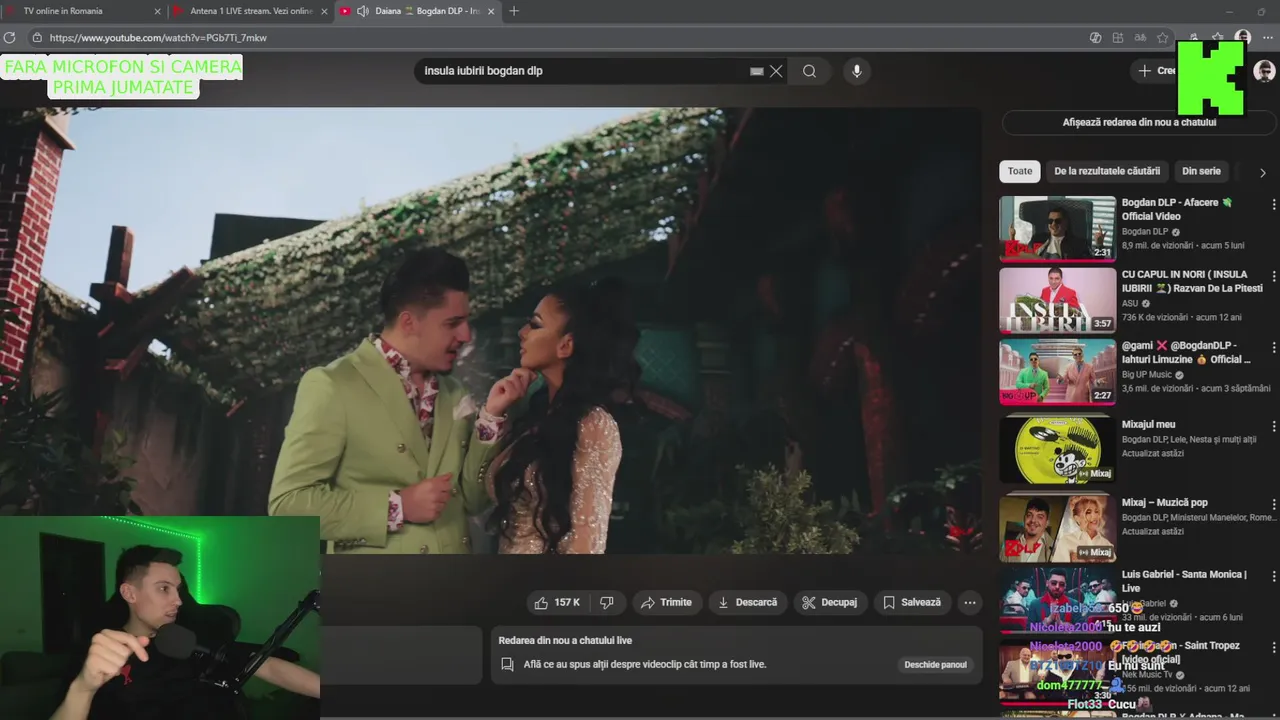Viewport: 1280px width, 720px height.
Task: Click 'Actualizat astăzi' under Mixajul meu
Action: click(x=1153, y=453)
